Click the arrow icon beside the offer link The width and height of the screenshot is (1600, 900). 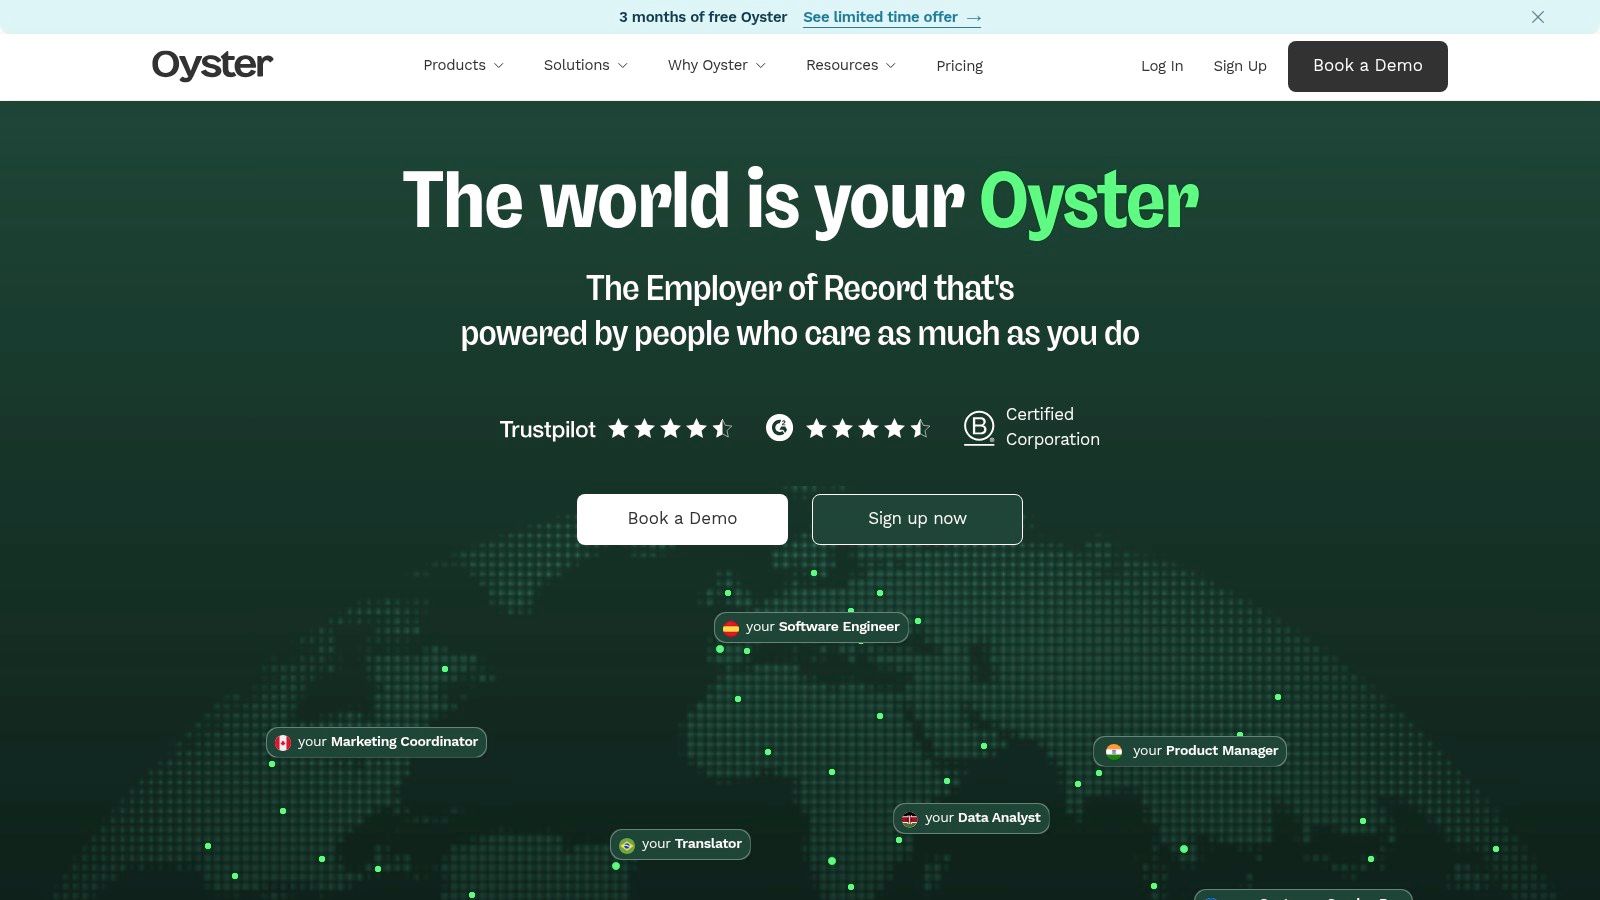[x=974, y=18]
